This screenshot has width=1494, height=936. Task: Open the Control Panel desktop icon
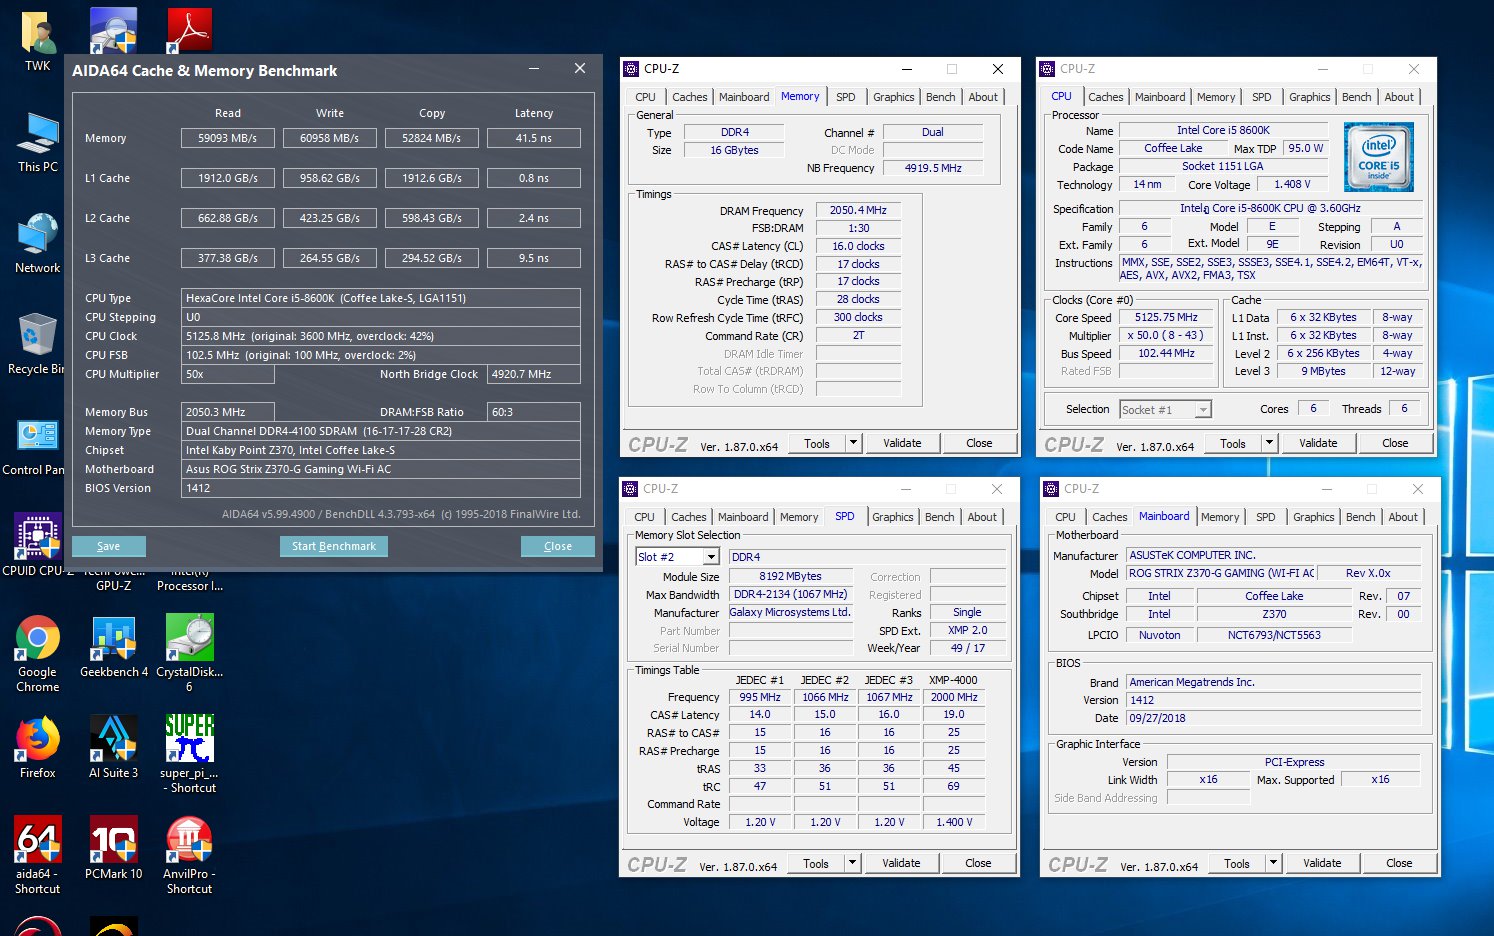37,444
